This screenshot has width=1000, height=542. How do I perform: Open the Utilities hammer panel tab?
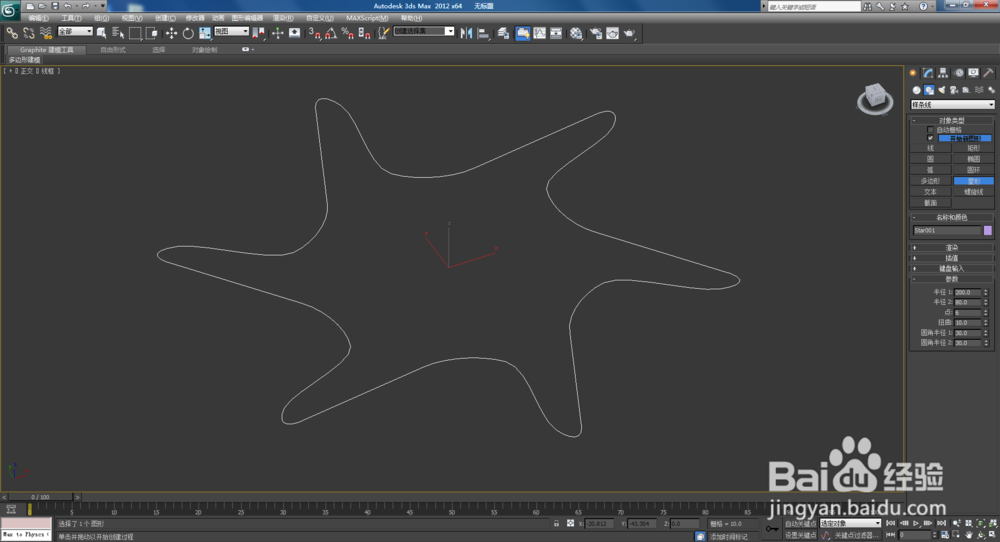pos(989,73)
